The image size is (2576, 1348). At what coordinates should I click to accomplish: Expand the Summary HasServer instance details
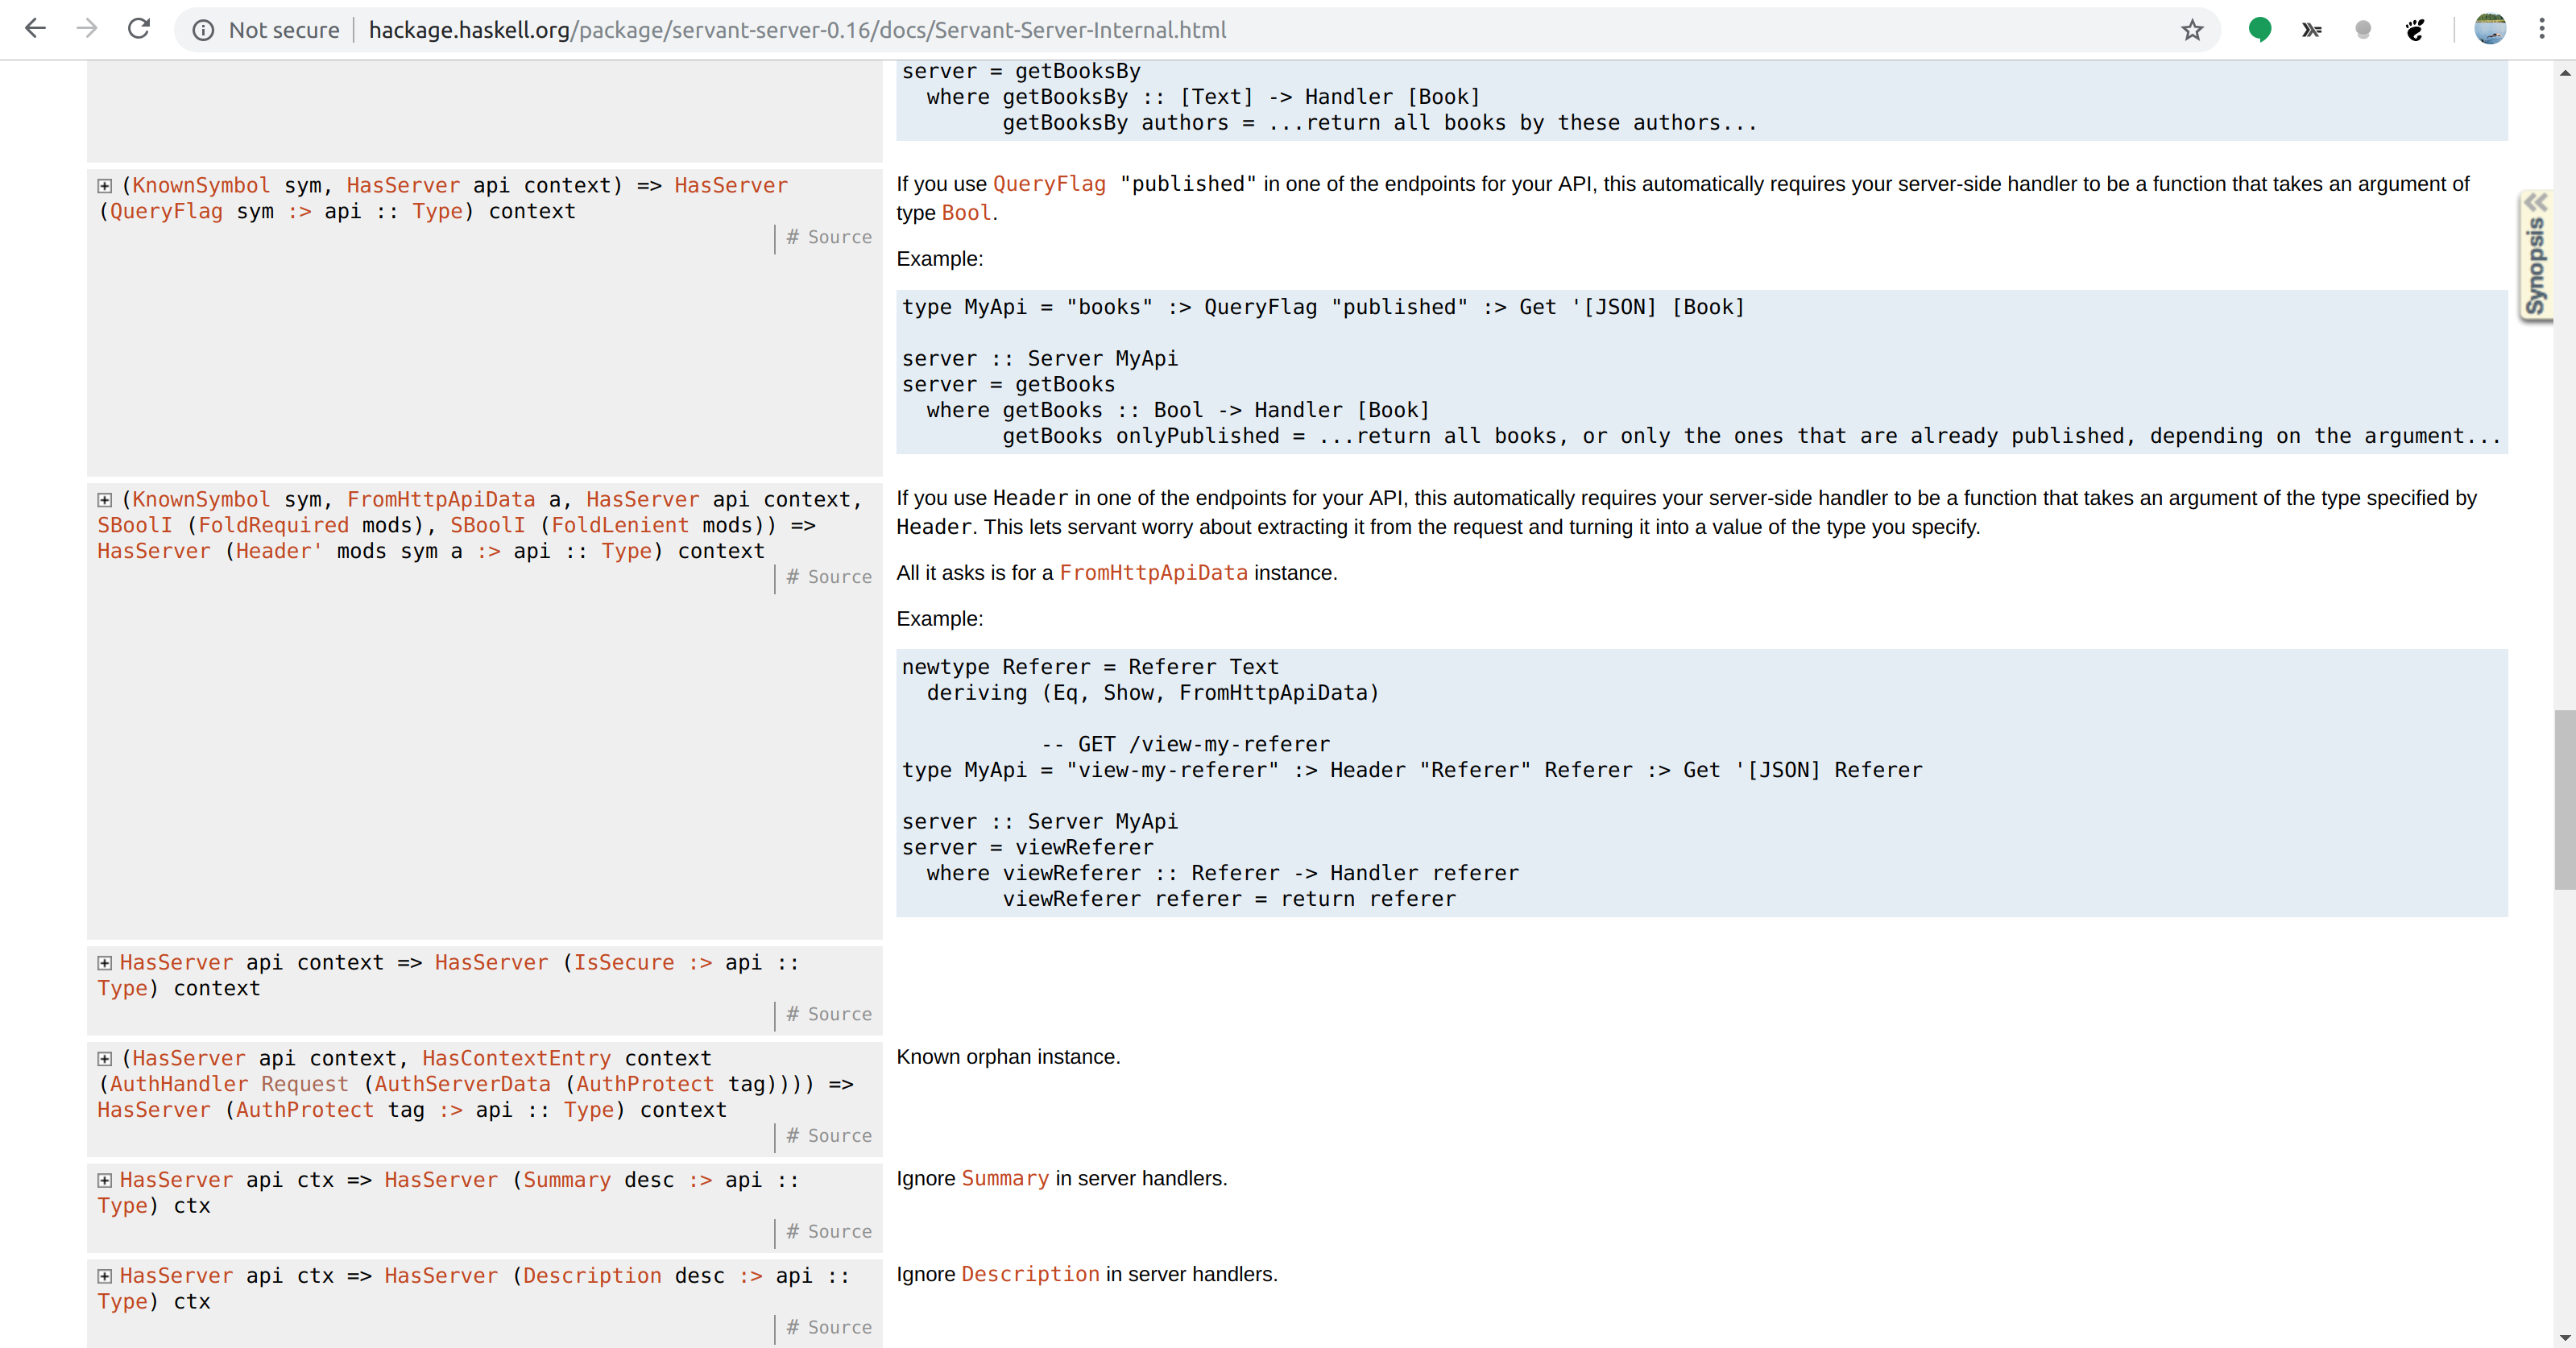pos(105,1180)
